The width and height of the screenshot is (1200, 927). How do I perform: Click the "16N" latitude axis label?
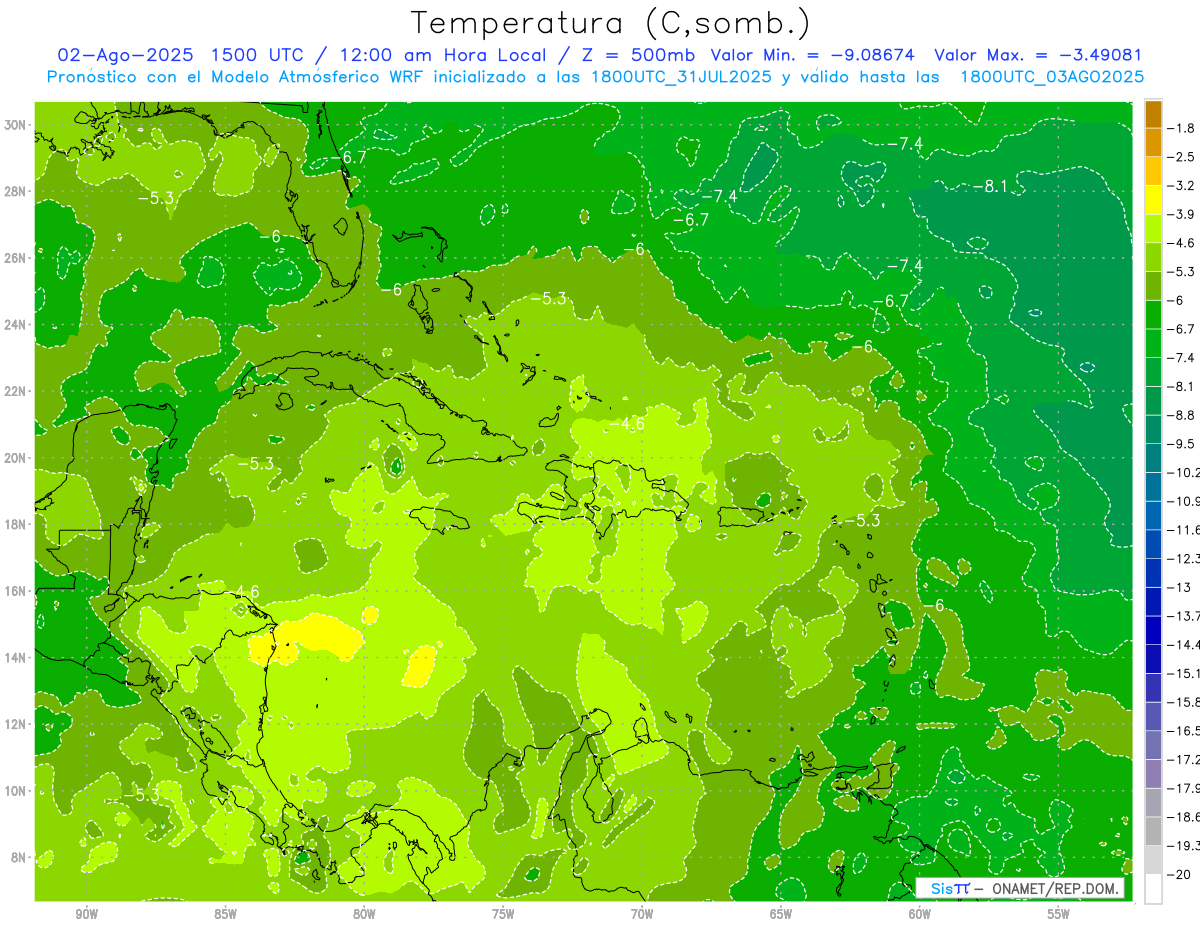click(14, 591)
